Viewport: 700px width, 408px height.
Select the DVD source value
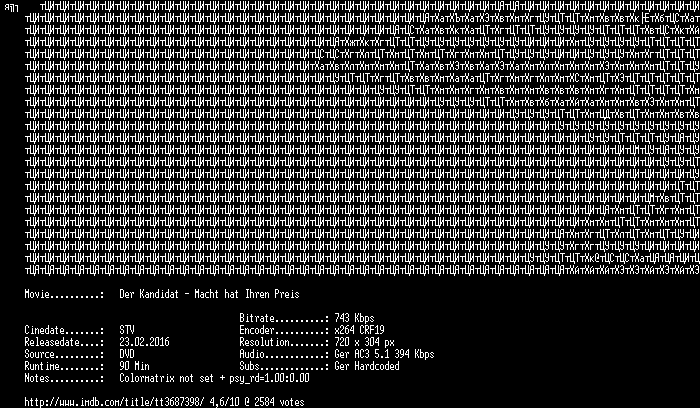(127, 354)
